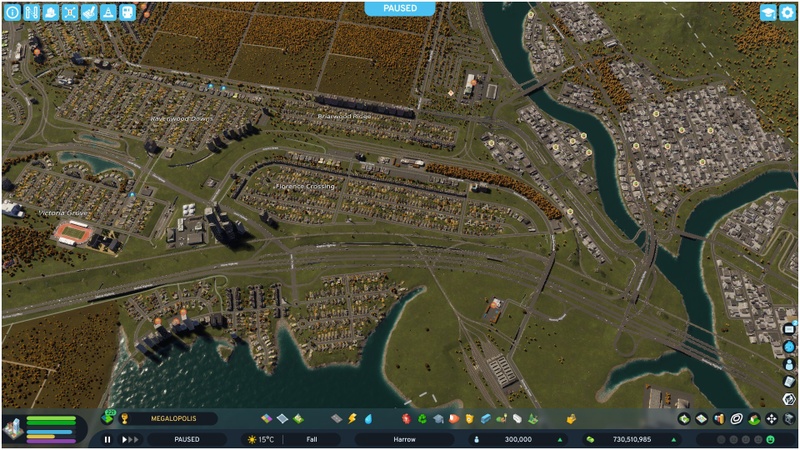Open the Education menu
800x450 pixels.
(438, 419)
